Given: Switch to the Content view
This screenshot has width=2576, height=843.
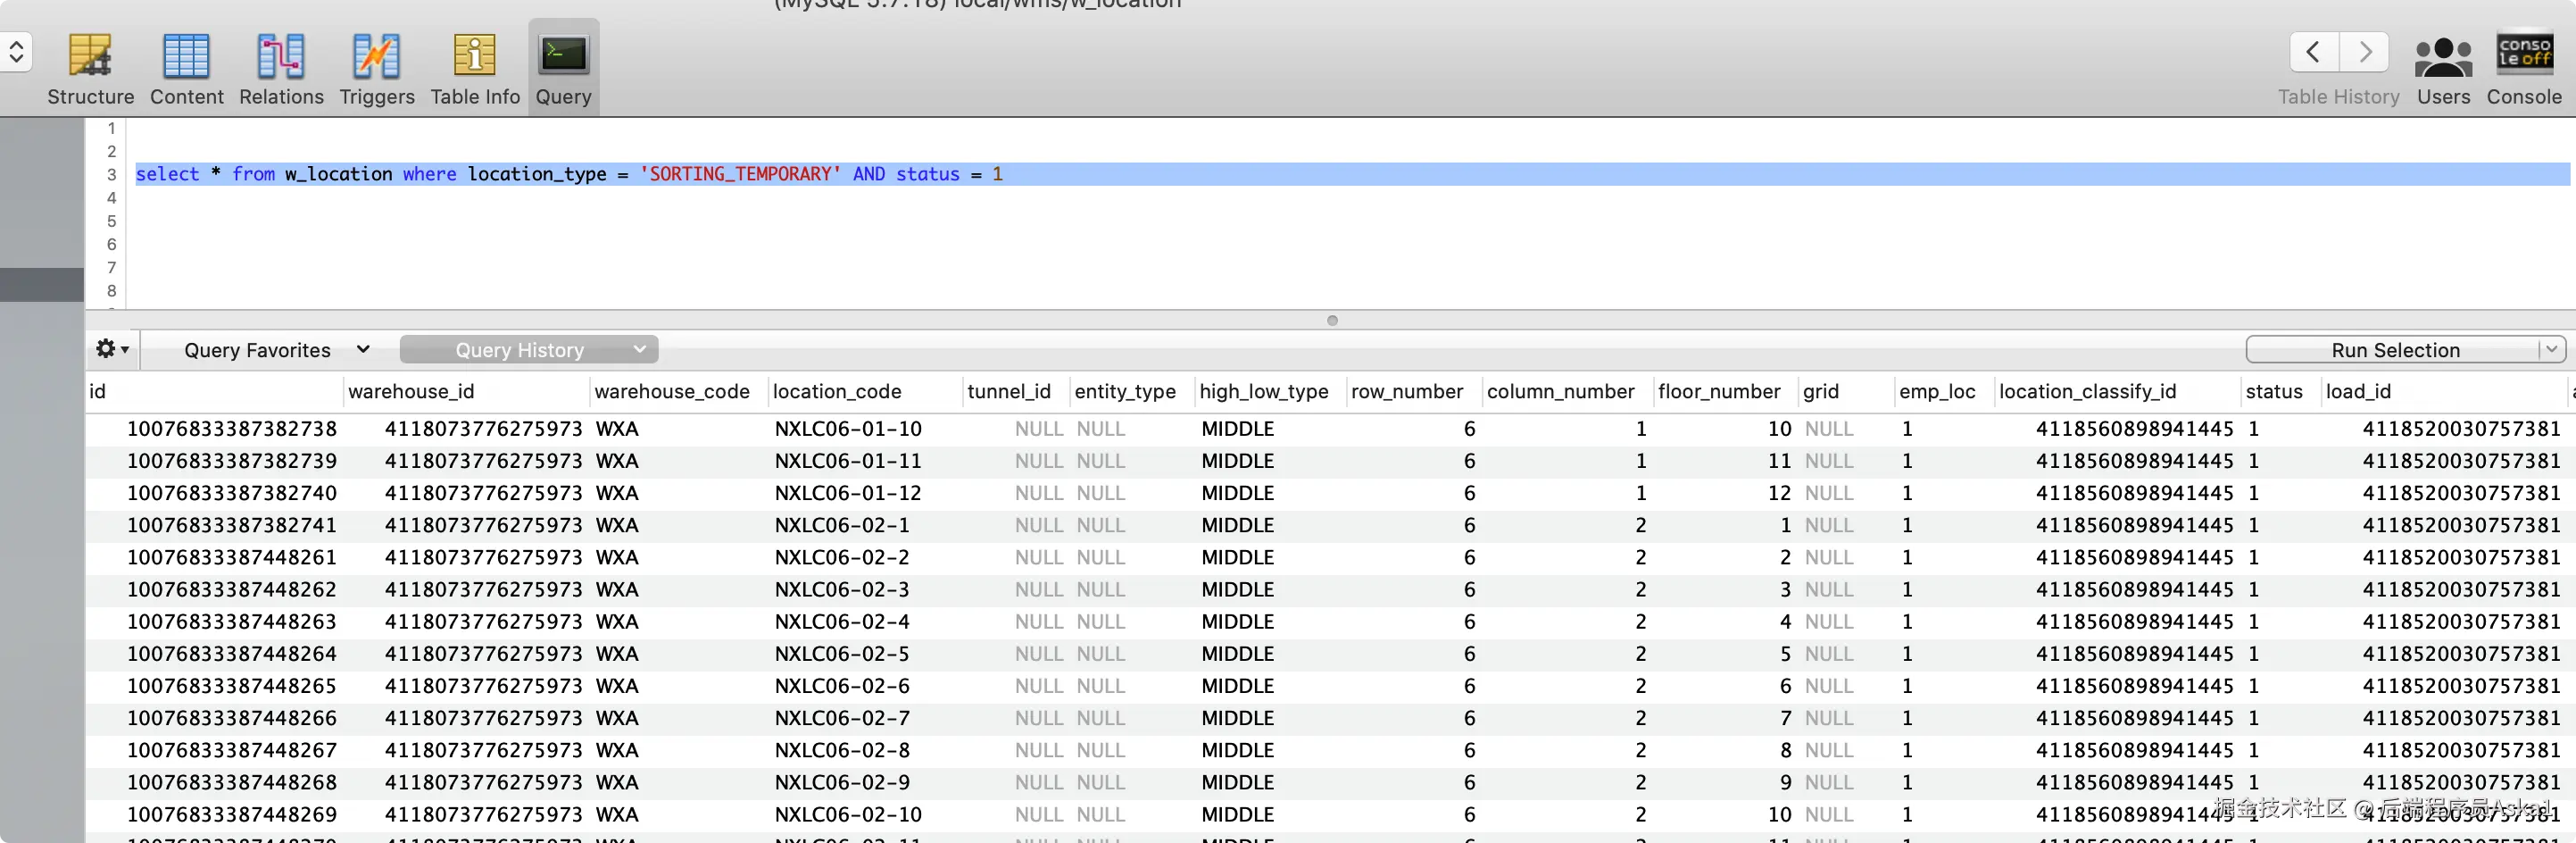Looking at the screenshot, I should click(x=186, y=68).
